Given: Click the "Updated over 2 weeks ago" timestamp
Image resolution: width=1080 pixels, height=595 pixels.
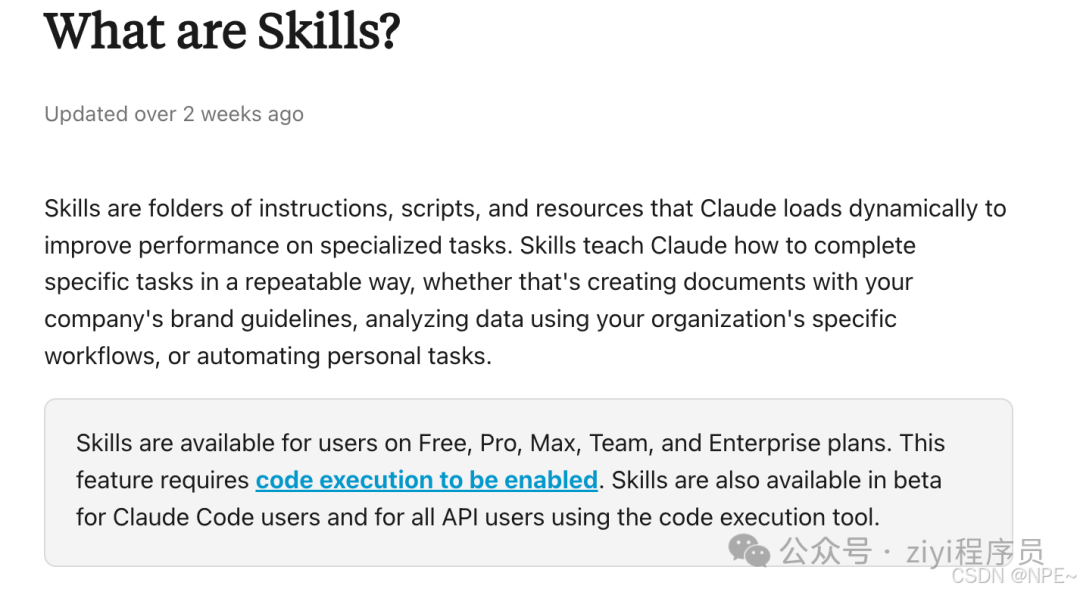Looking at the screenshot, I should [x=174, y=114].
